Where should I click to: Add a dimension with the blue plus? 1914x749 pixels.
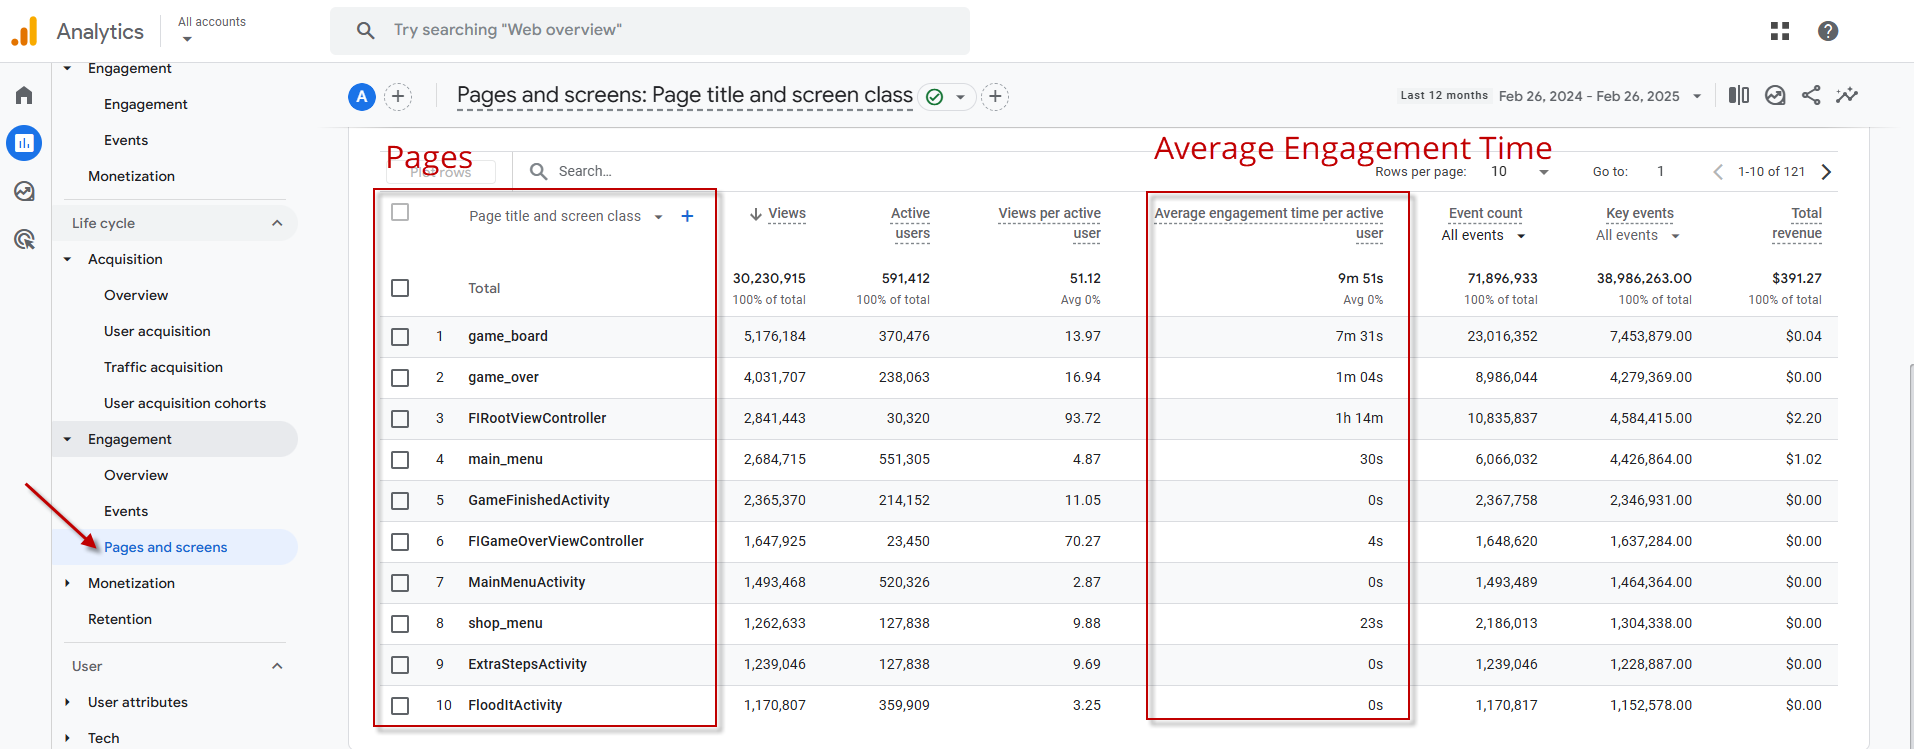687,216
